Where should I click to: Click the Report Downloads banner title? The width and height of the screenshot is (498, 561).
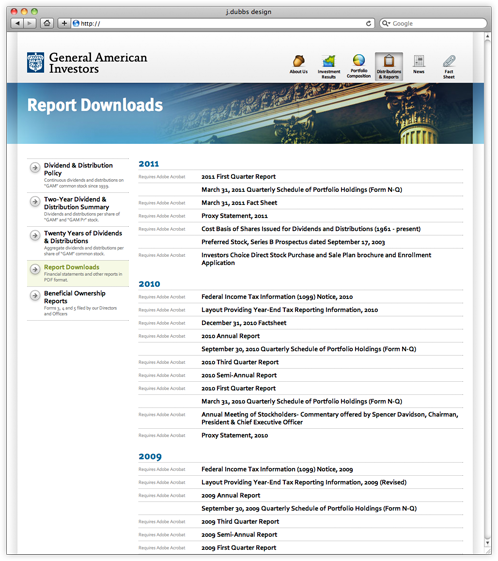point(95,105)
